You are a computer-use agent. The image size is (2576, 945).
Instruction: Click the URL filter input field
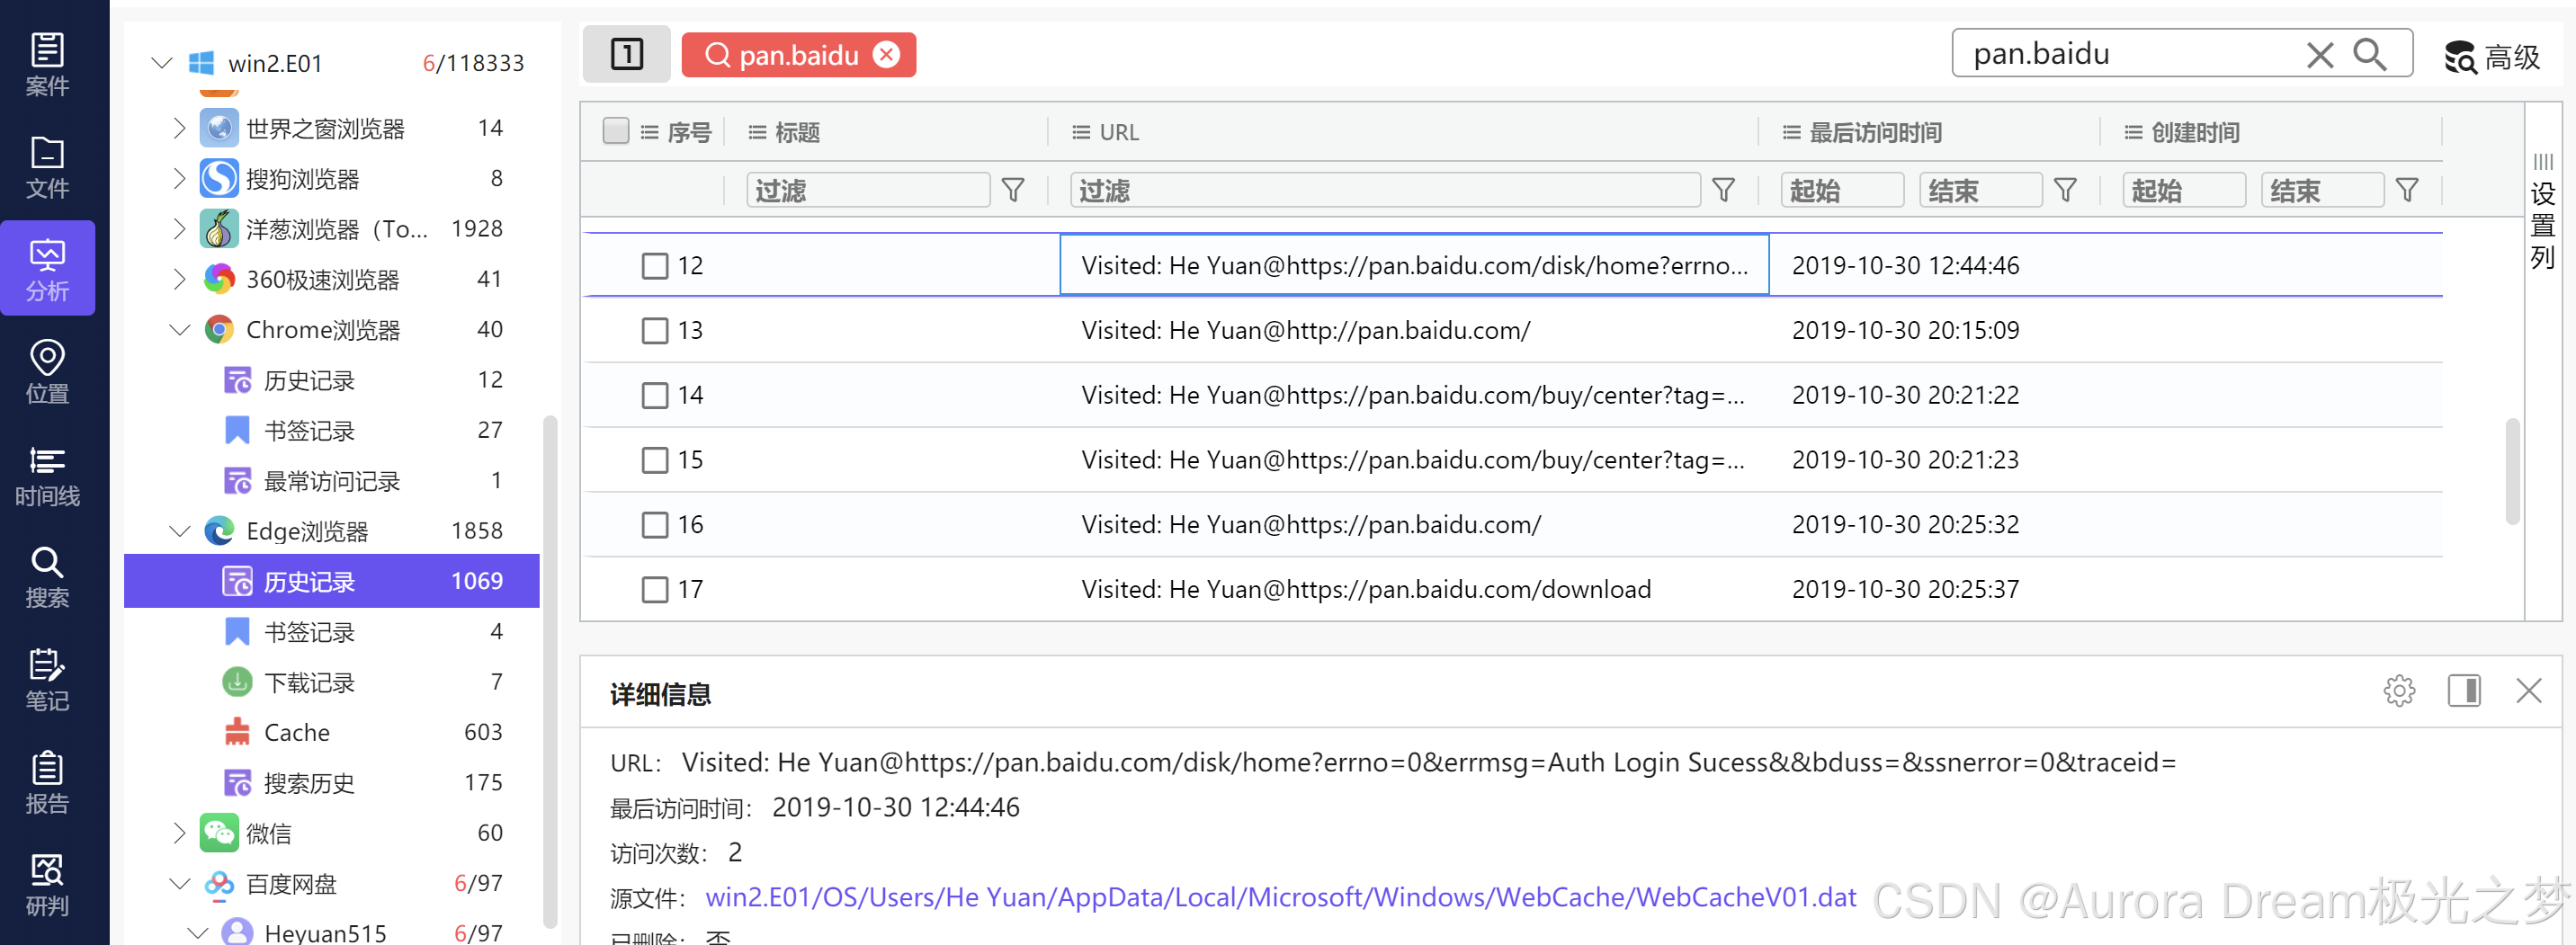click(x=1385, y=190)
